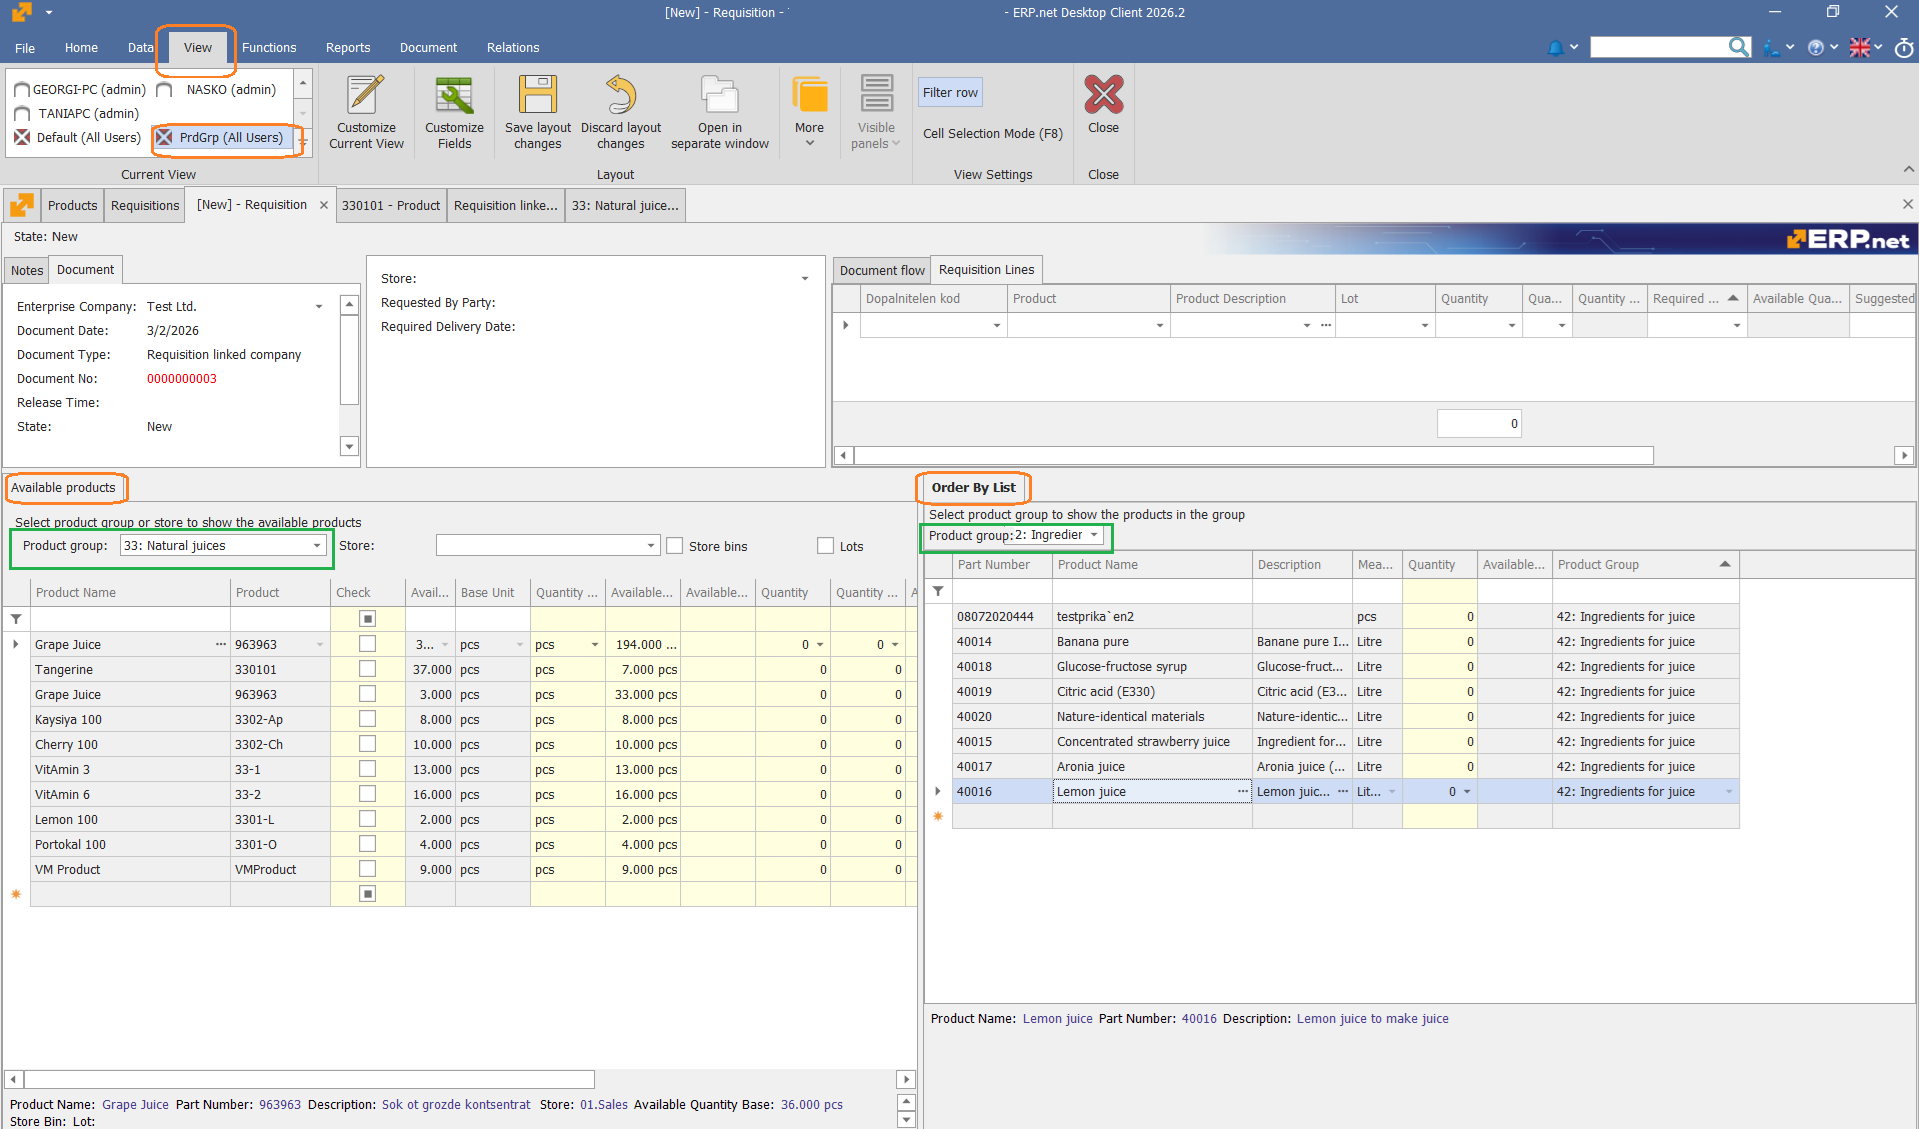Tick the Lots checkbox

(x=825, y=546)
